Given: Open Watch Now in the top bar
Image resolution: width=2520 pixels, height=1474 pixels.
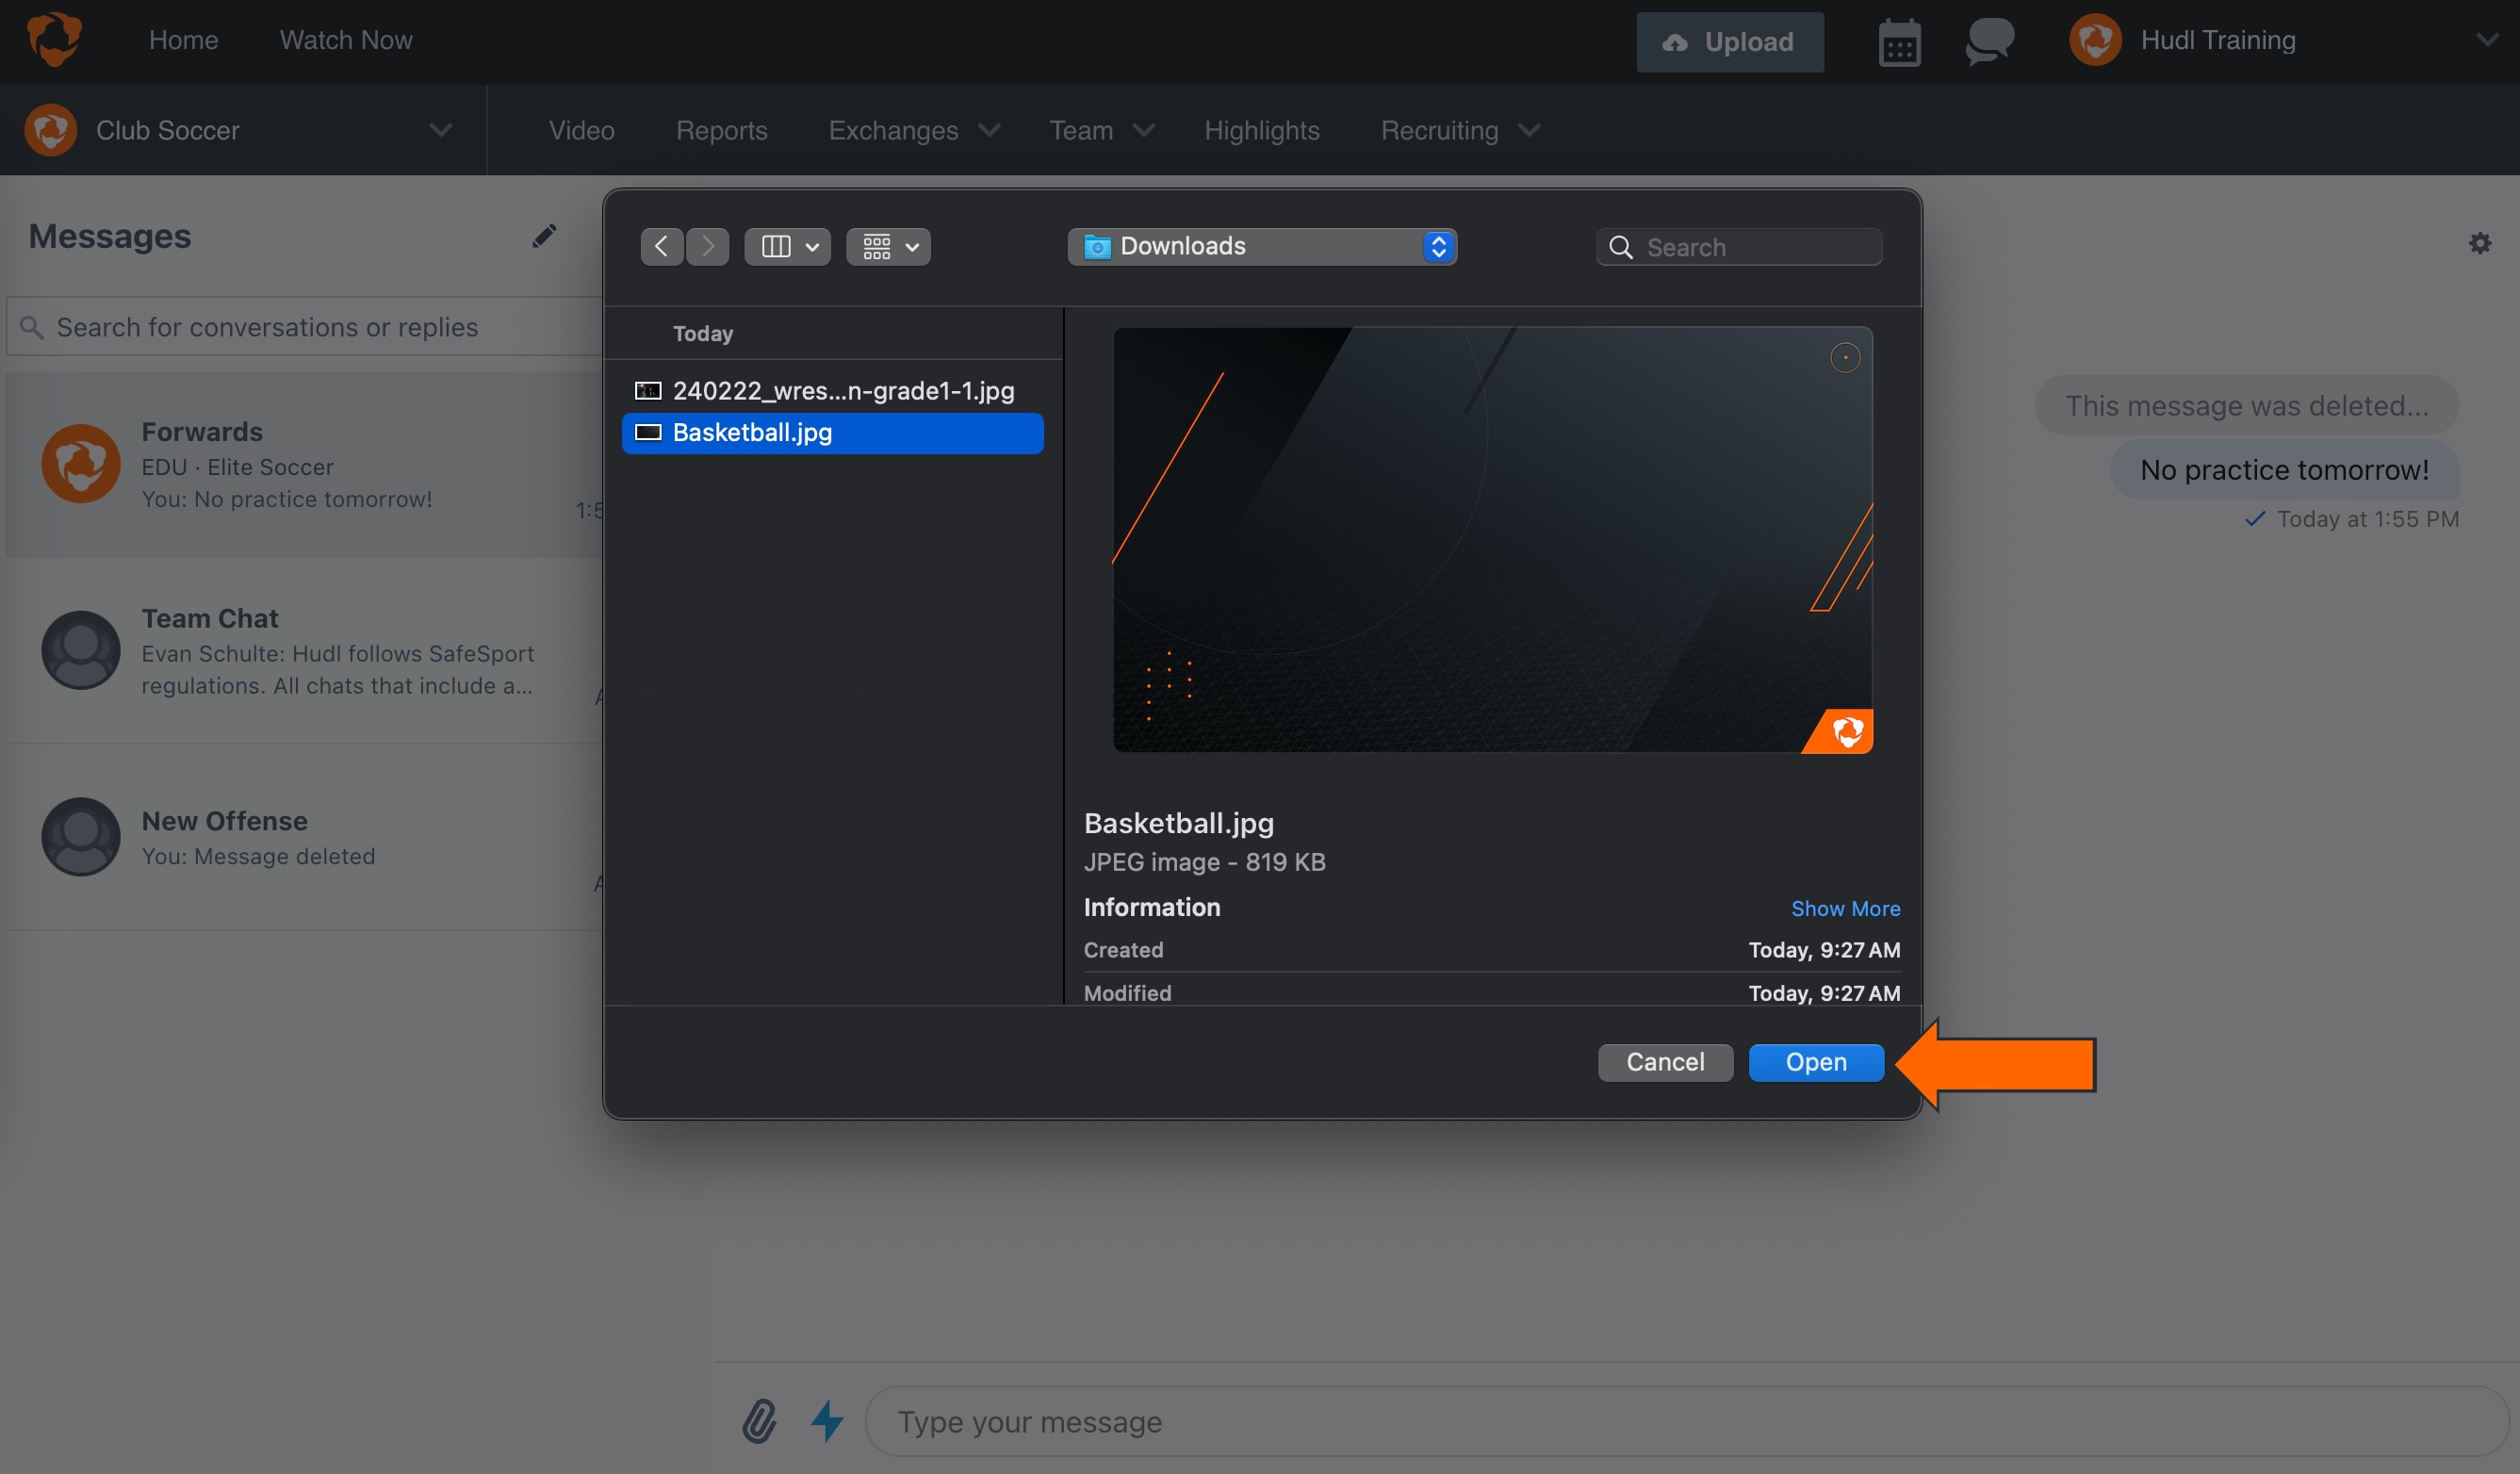Looking at the screenshot, I should pyautogui.click(x=346, y=40).
